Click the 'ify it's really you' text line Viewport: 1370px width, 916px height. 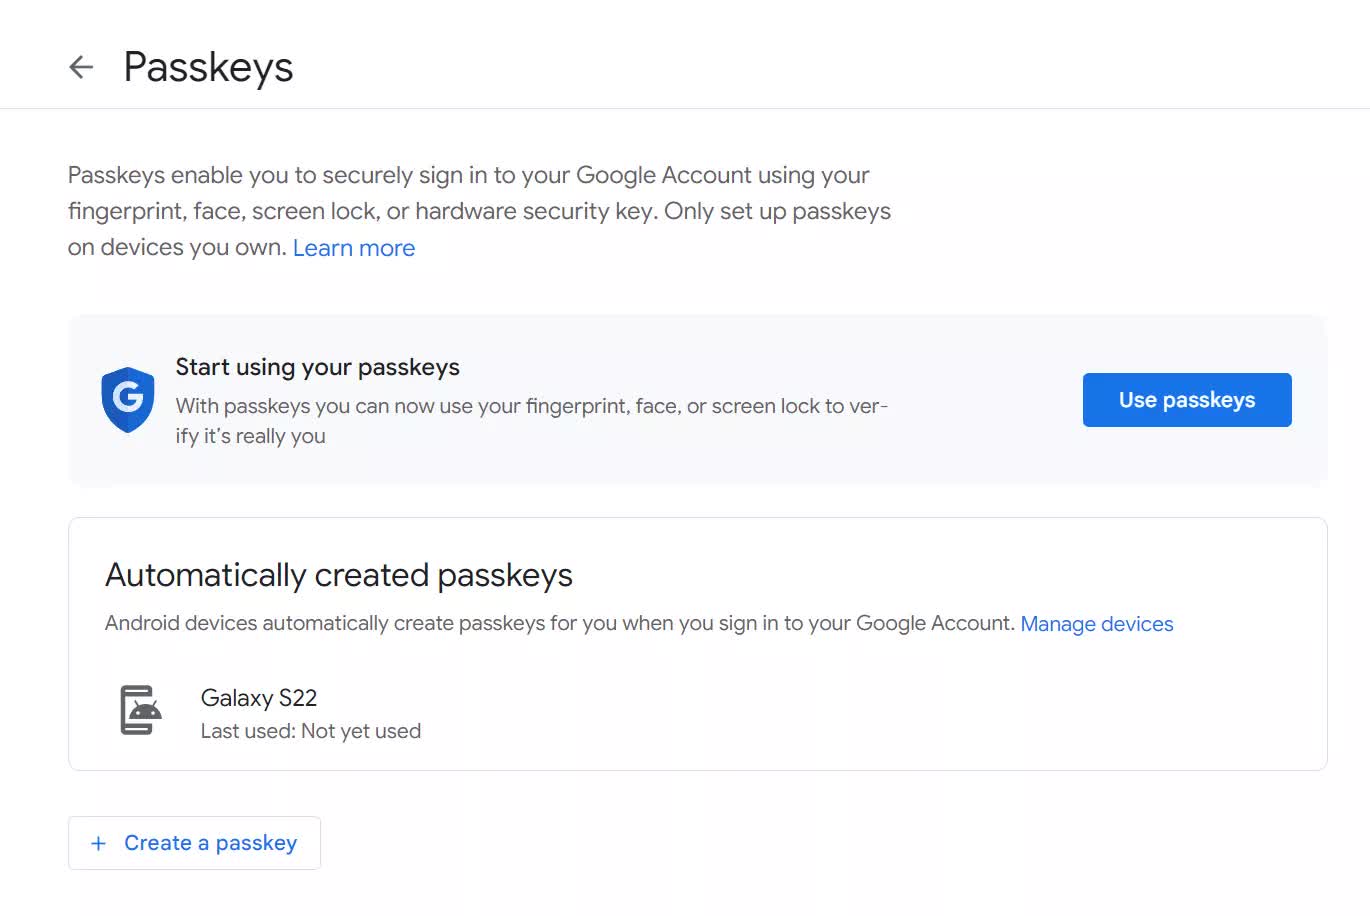click(x=251, y=436)
